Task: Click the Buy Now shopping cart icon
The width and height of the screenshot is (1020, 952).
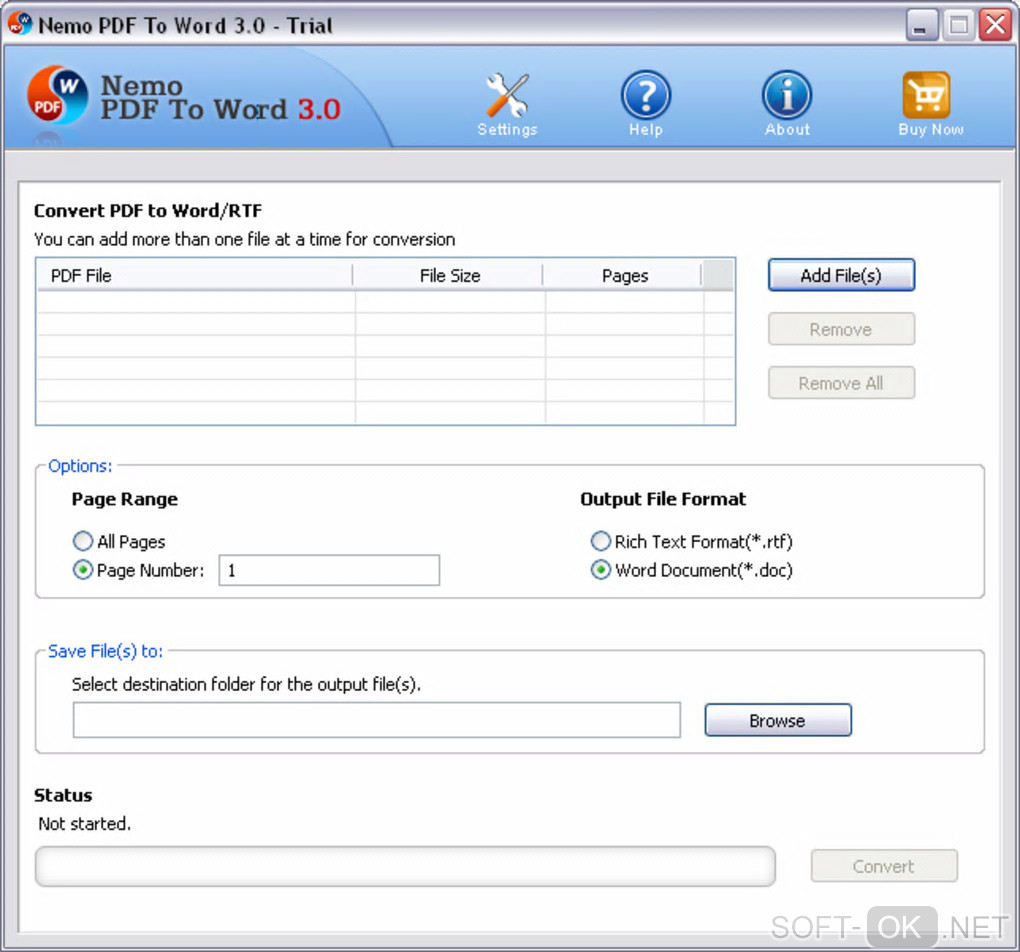Action: tap(926, 95)
